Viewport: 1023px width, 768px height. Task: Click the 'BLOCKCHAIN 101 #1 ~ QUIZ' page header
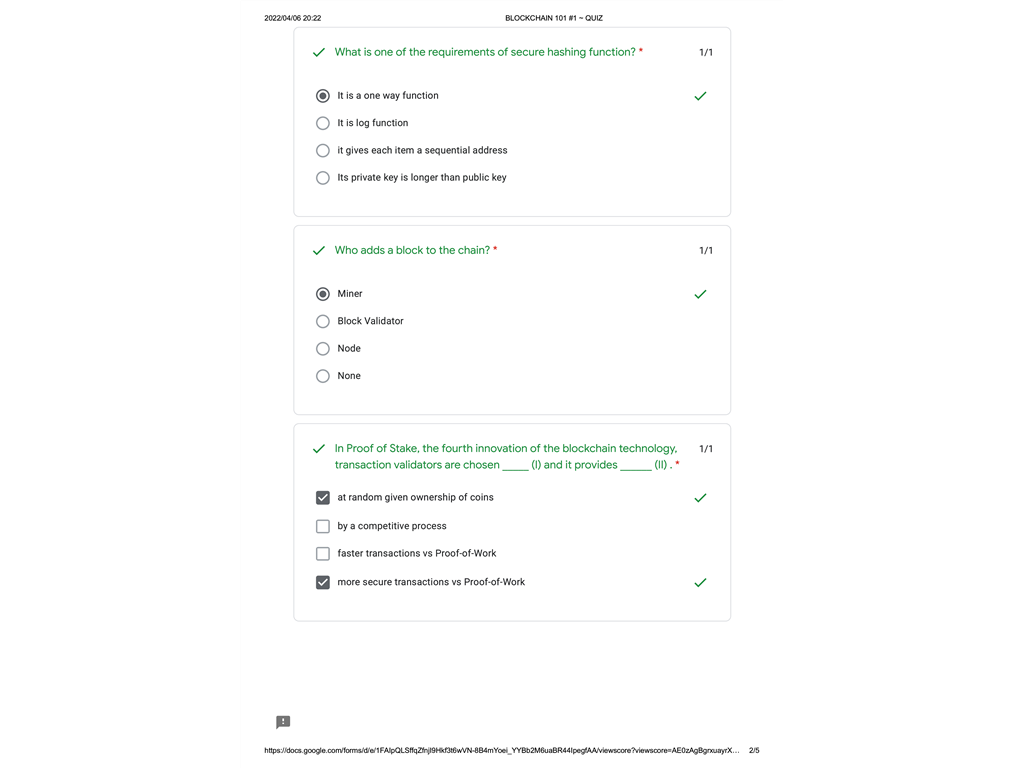click(553, 18)
